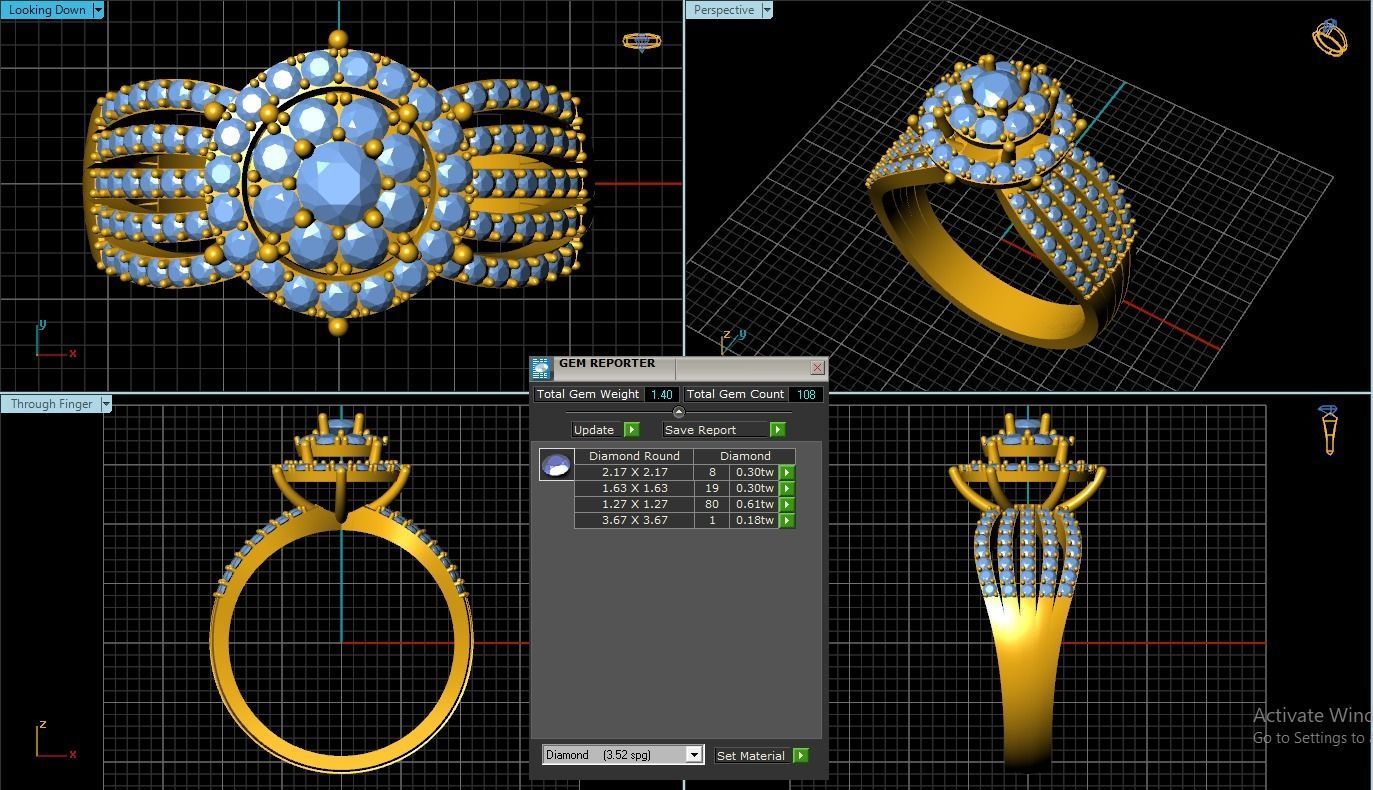
Task: Click the Total Gem Count label
Action: click(735, 394)
